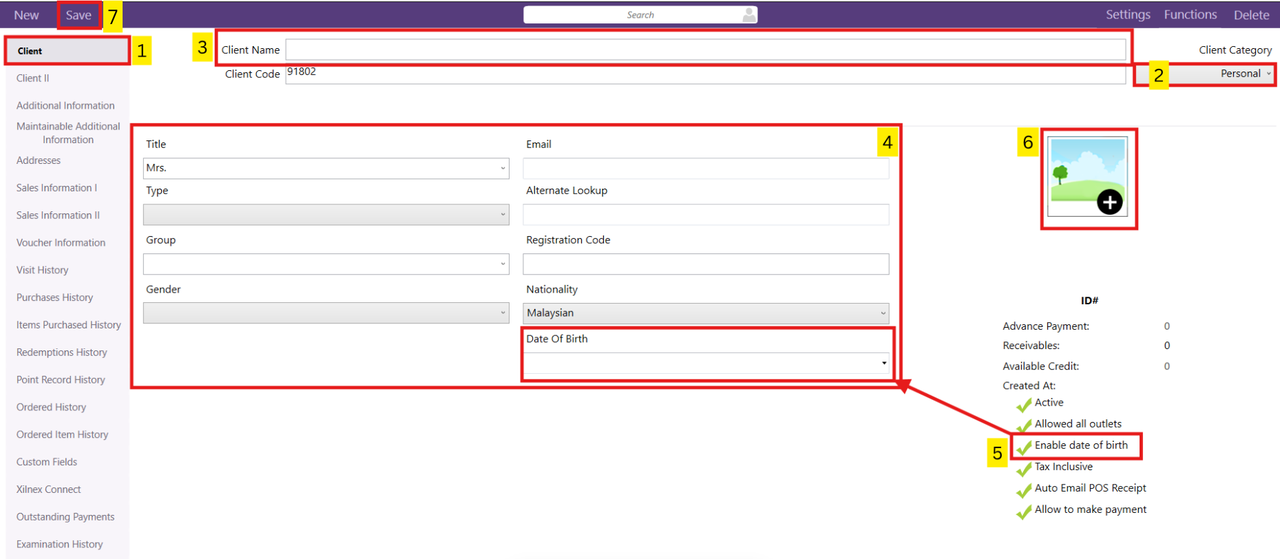Image resolution: width=1280 pixels, height=559 pixels.
Task: Click the Delete button in top bar
Action: coord(1251,15)
